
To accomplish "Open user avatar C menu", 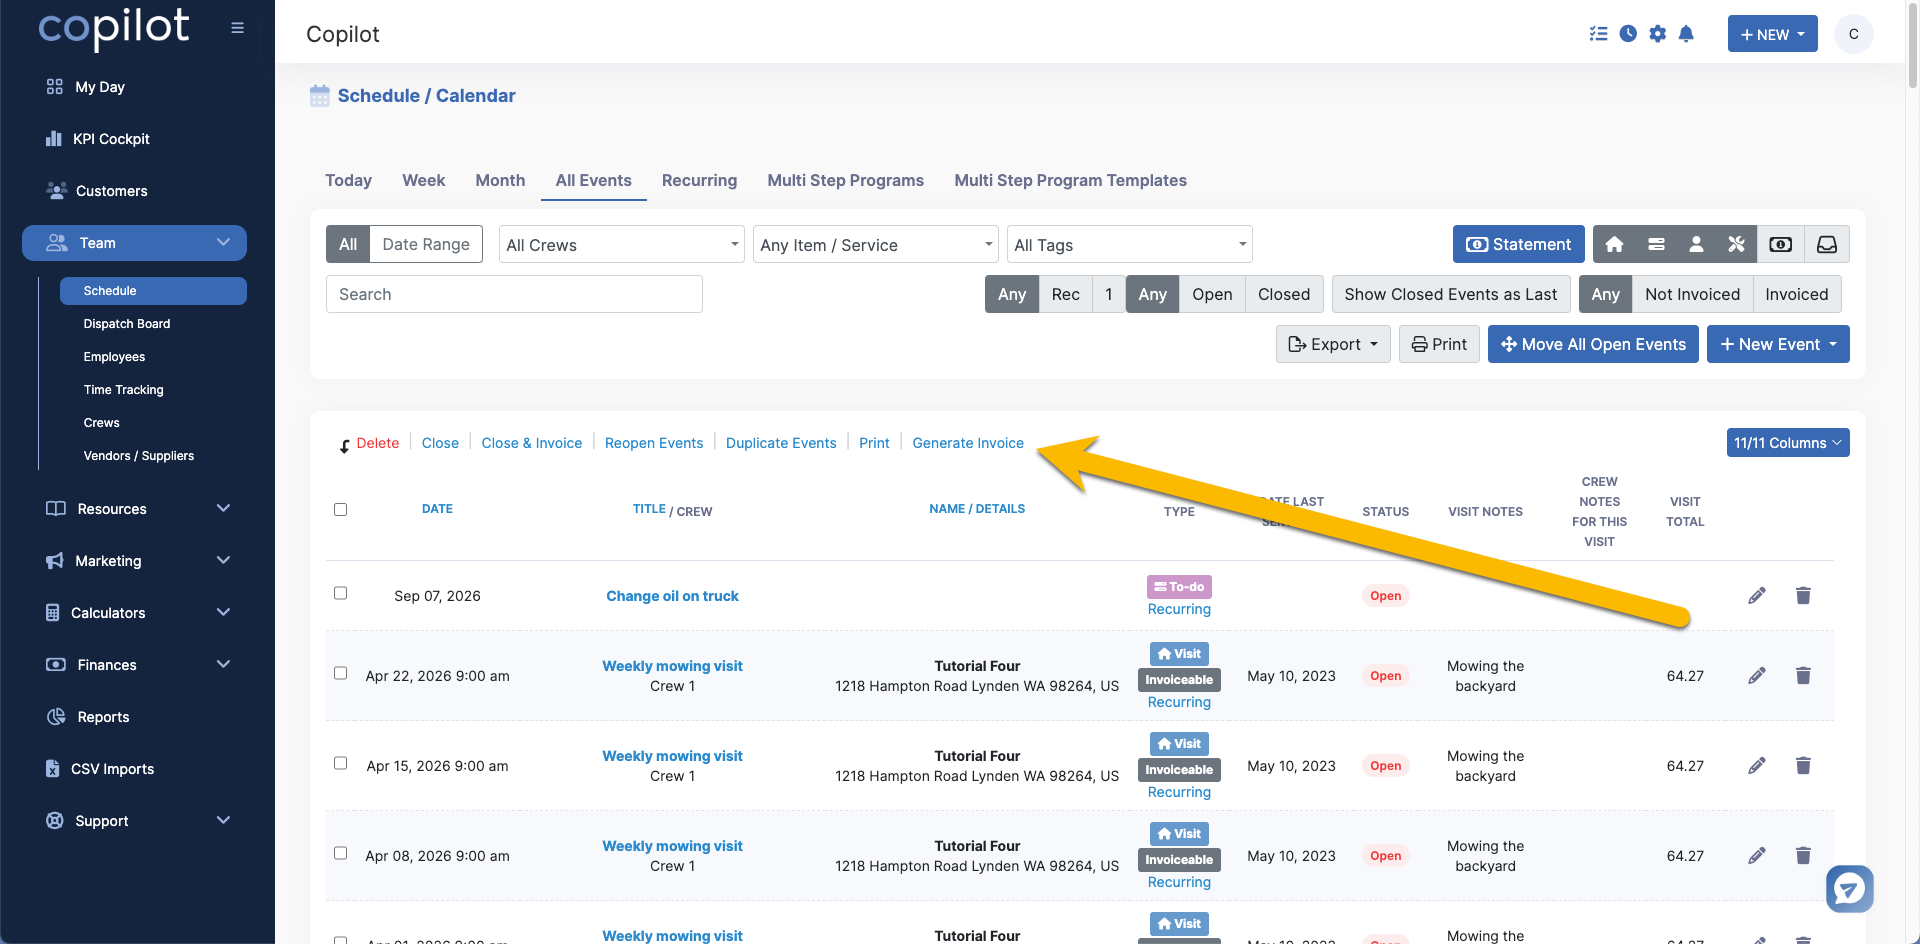I will coord(1853,34).
